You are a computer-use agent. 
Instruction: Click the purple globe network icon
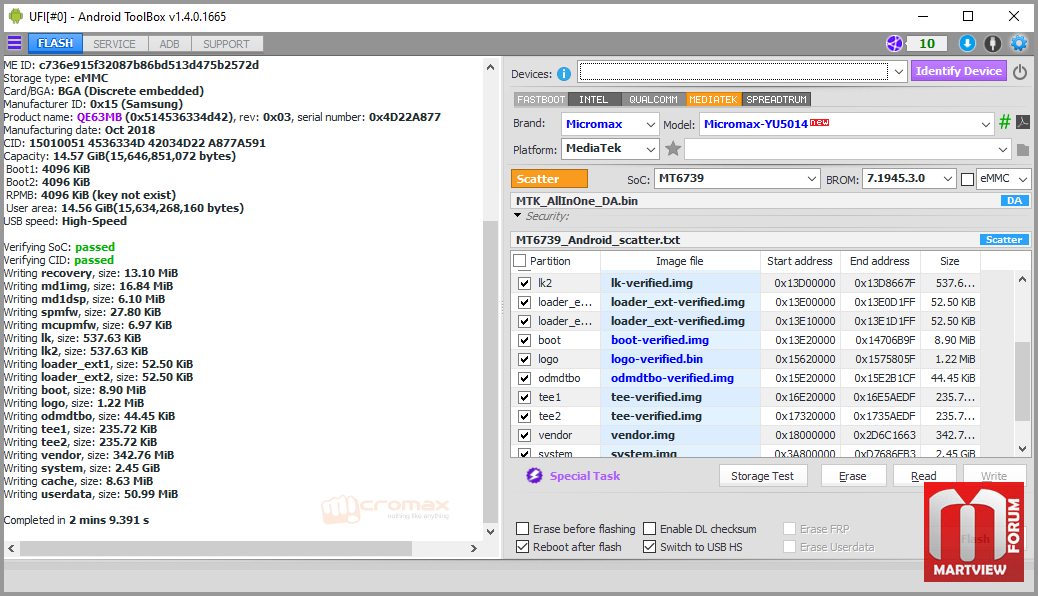[x=894, y=44]
